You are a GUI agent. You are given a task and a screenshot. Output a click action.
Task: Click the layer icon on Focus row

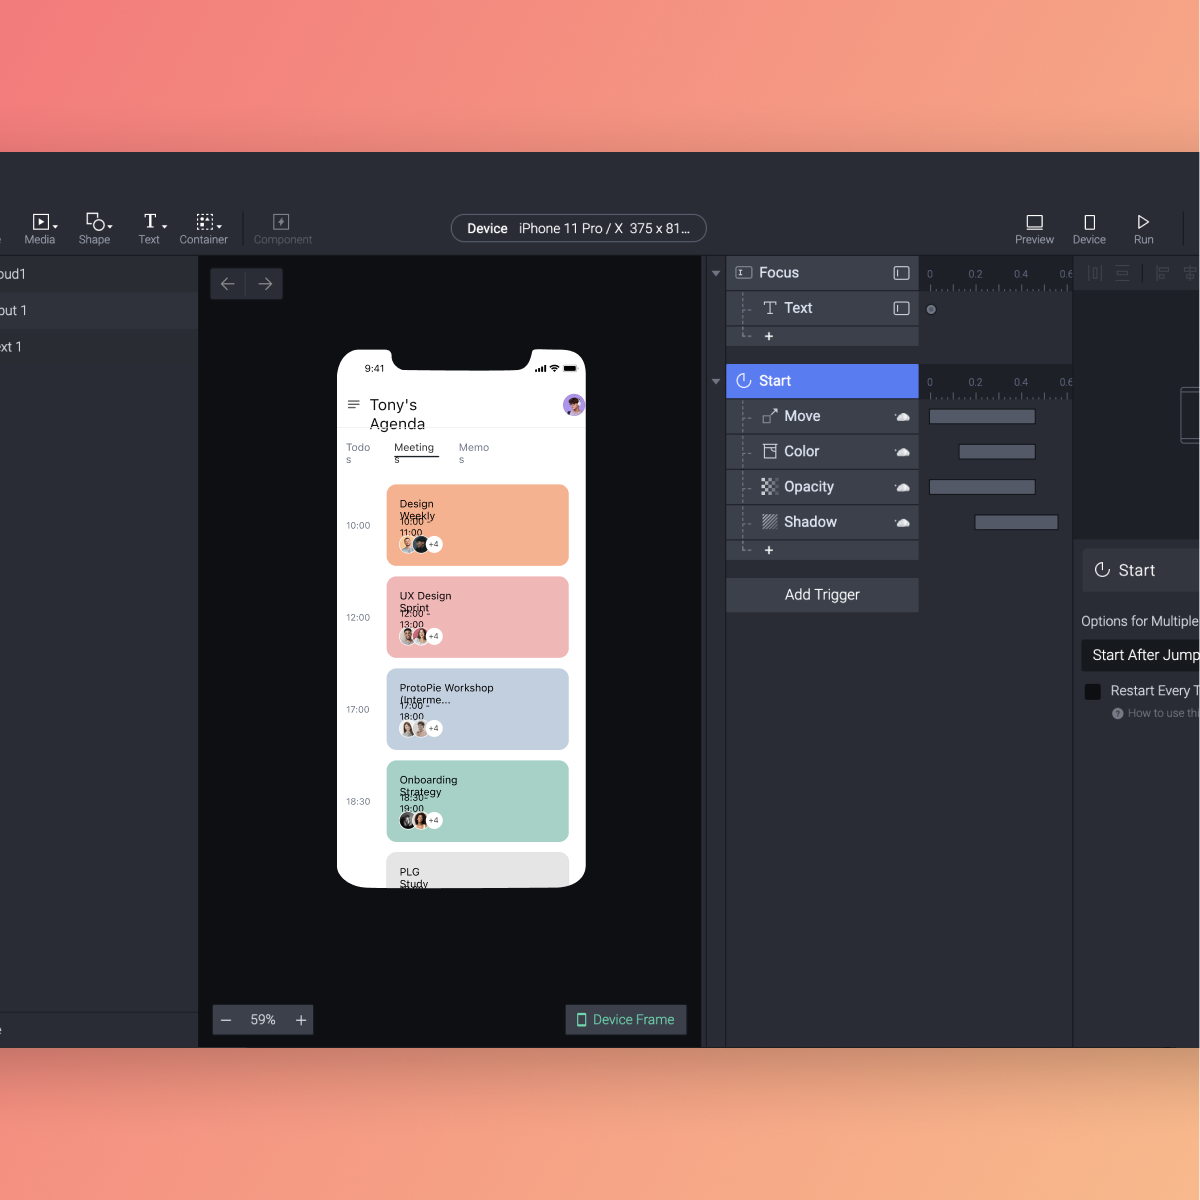pos(901,273)
